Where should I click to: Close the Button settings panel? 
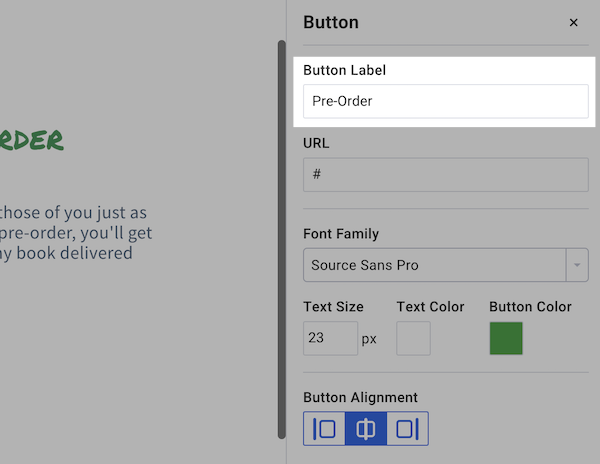(x=573, y=22)
